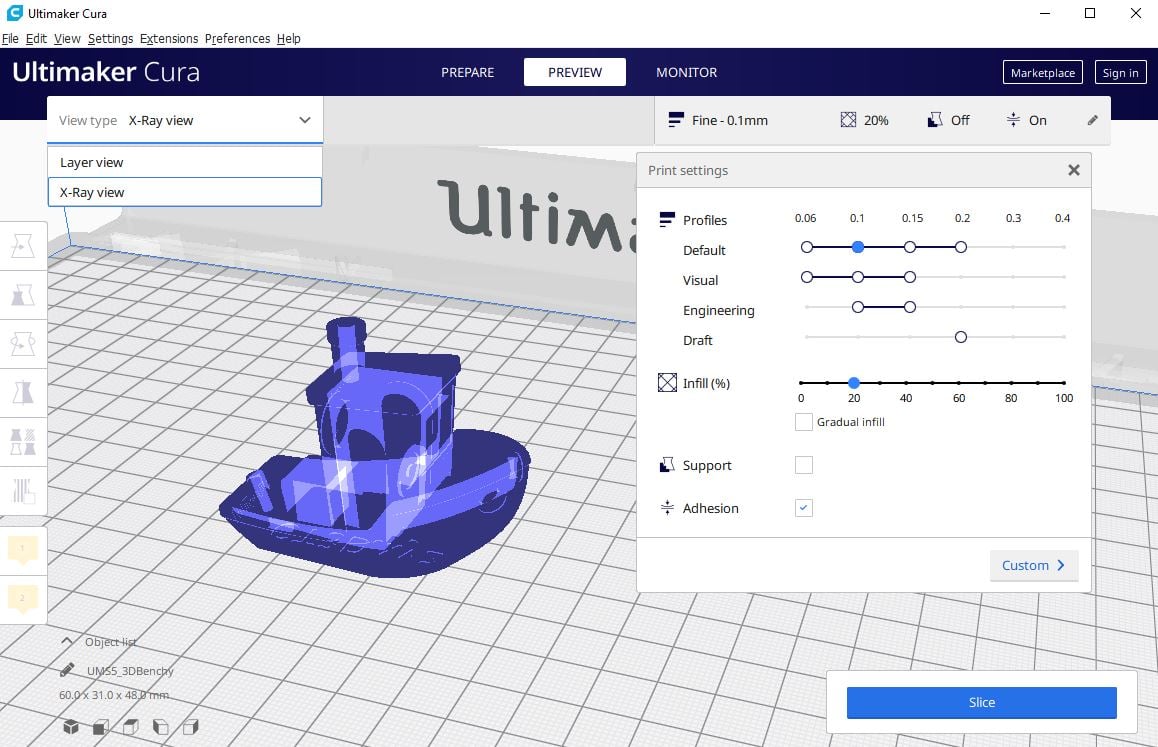Image resolution: width=1158 pixels, height=747 pixels.
Task: Click the Fine - 0.1mm profile summary
Action: 718,120
